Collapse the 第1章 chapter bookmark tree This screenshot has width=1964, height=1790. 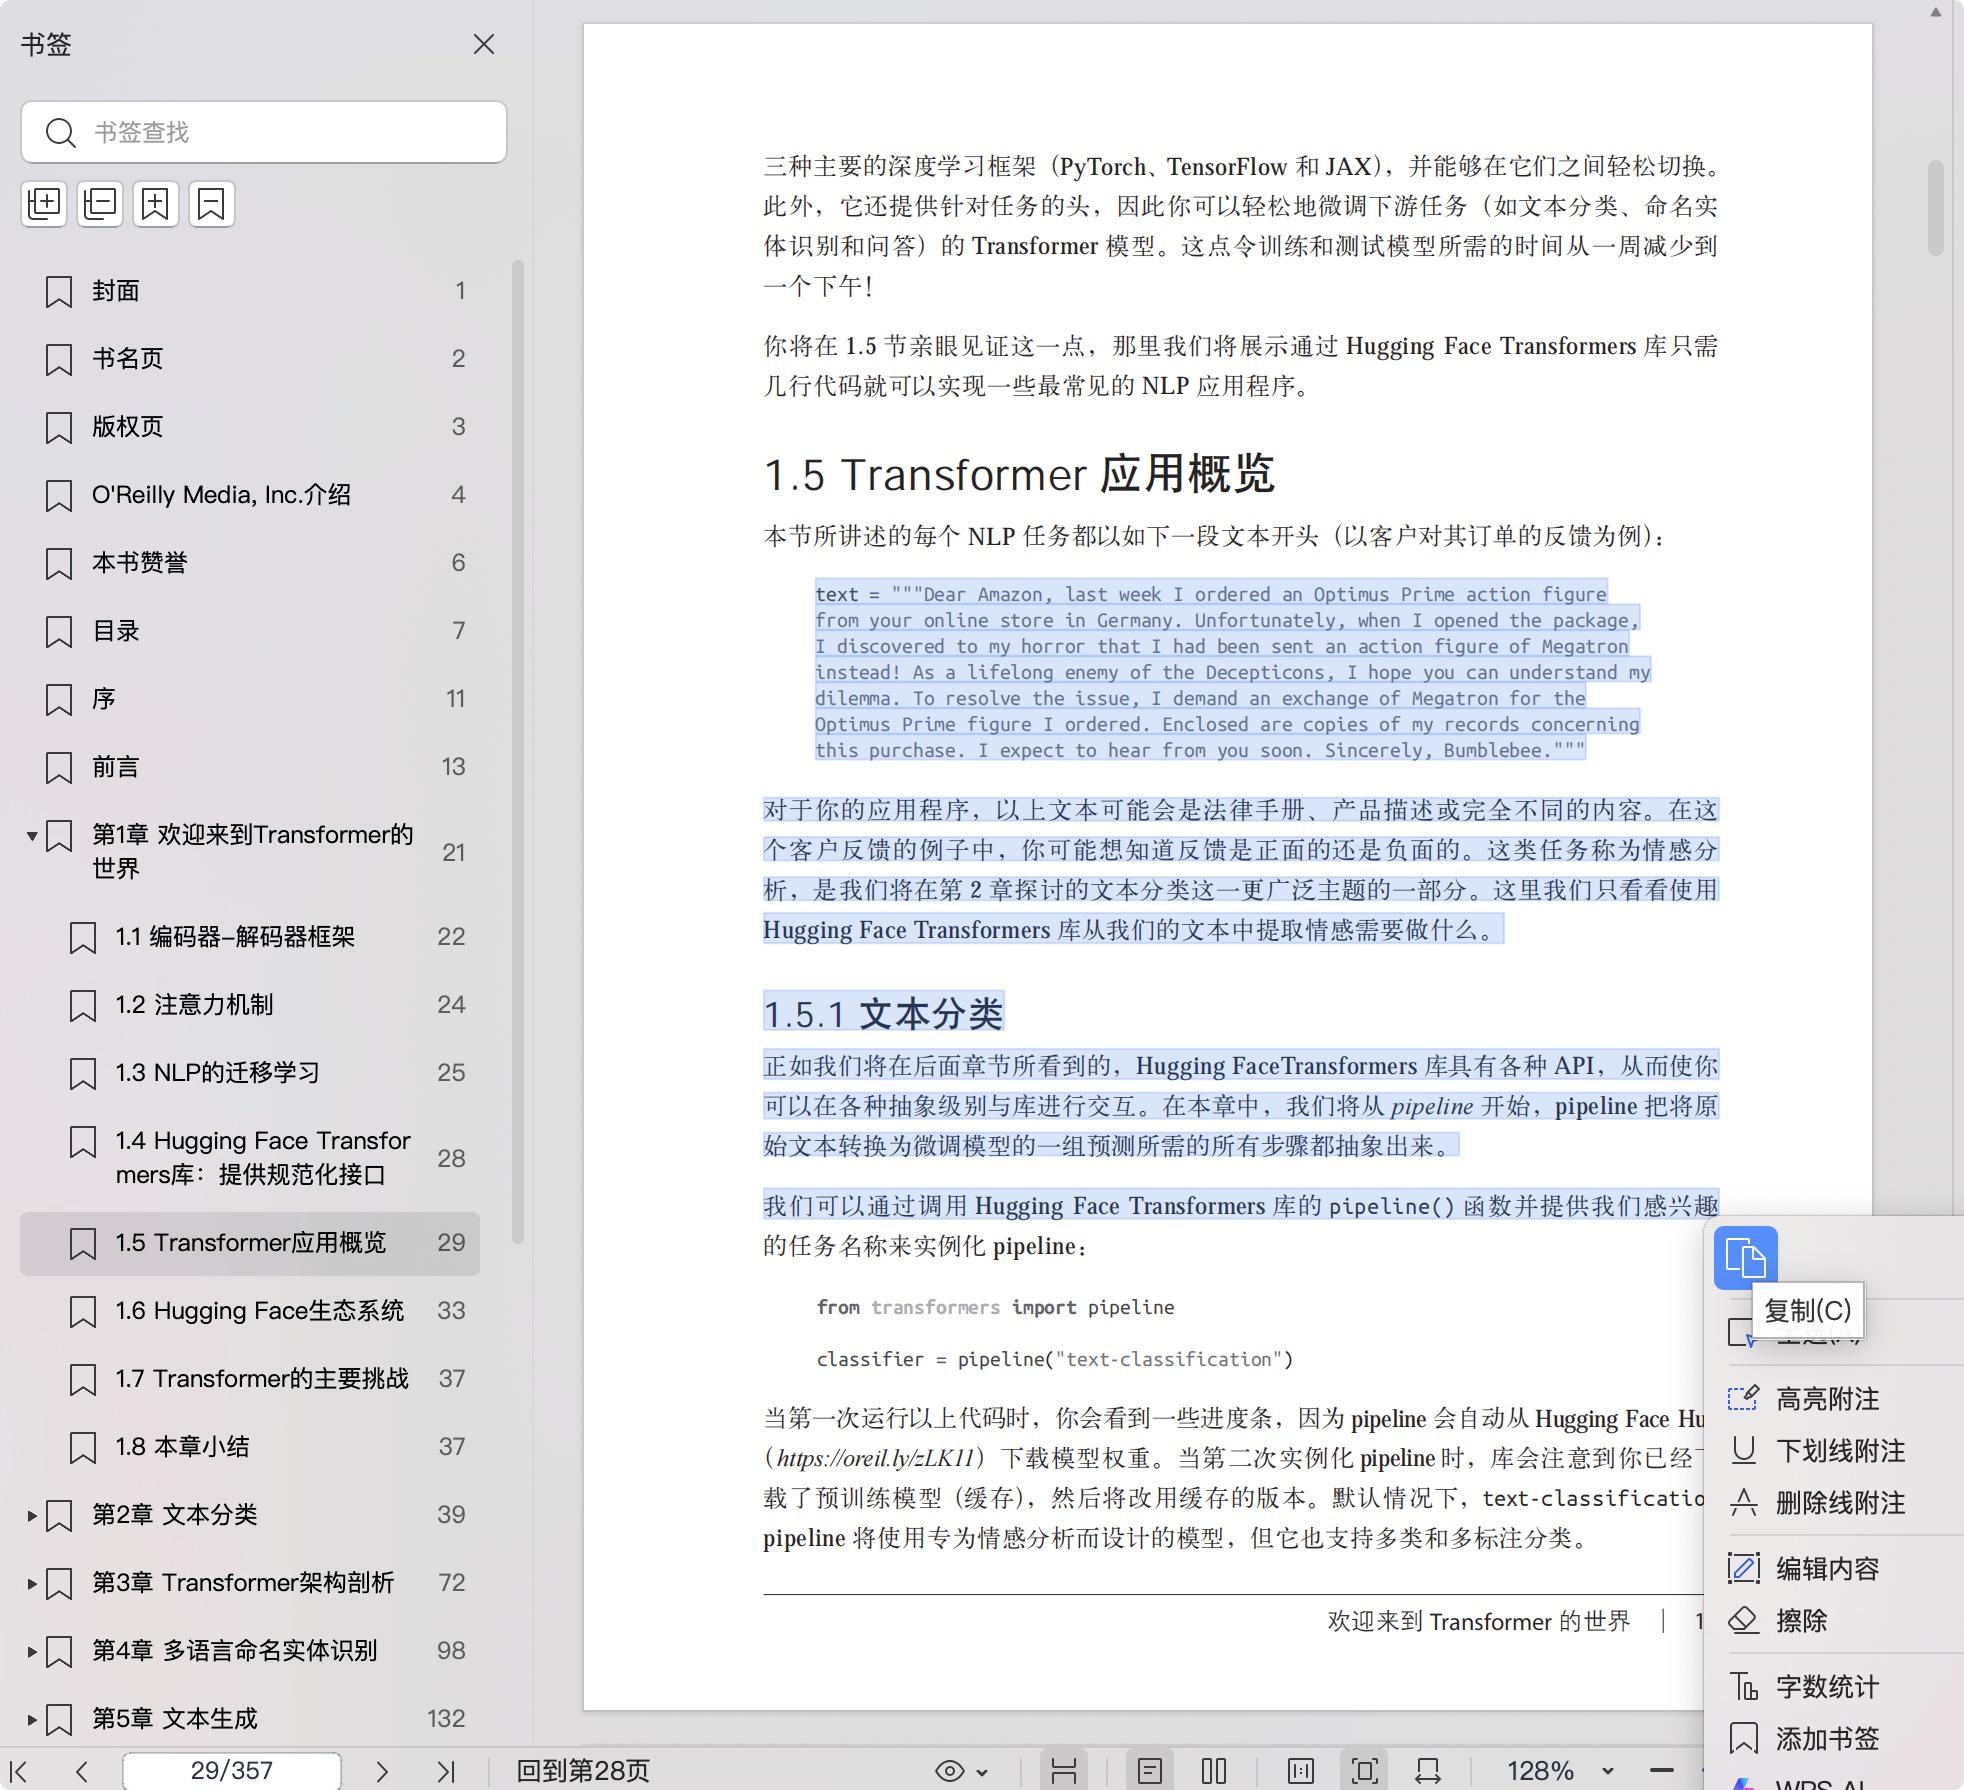32,836
